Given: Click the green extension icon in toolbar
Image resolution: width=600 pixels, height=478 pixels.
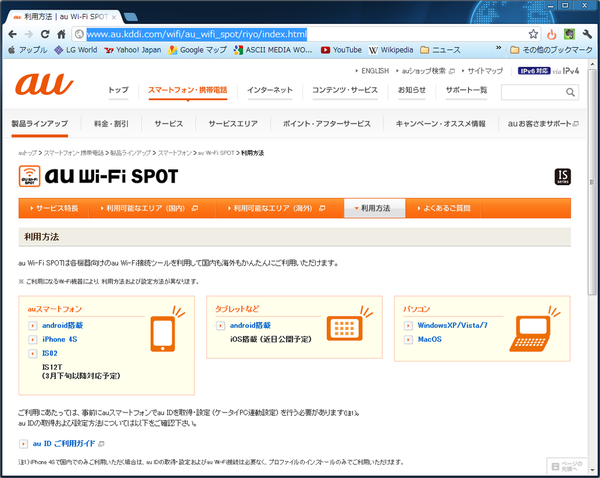Looking at the screenshot, I should click(569, 34).
